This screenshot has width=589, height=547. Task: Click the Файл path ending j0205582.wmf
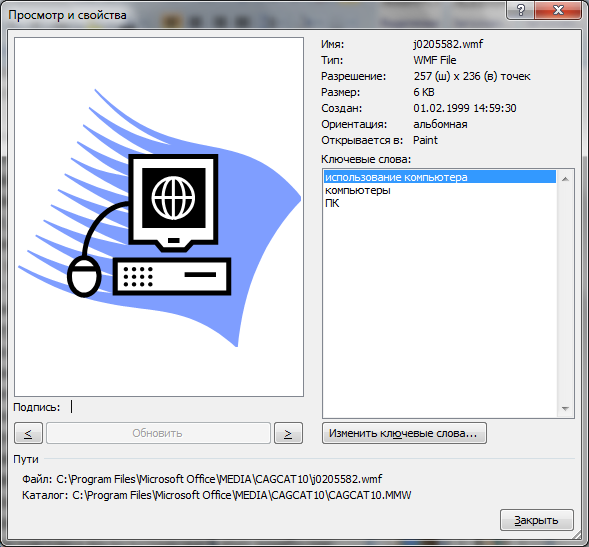219,479
